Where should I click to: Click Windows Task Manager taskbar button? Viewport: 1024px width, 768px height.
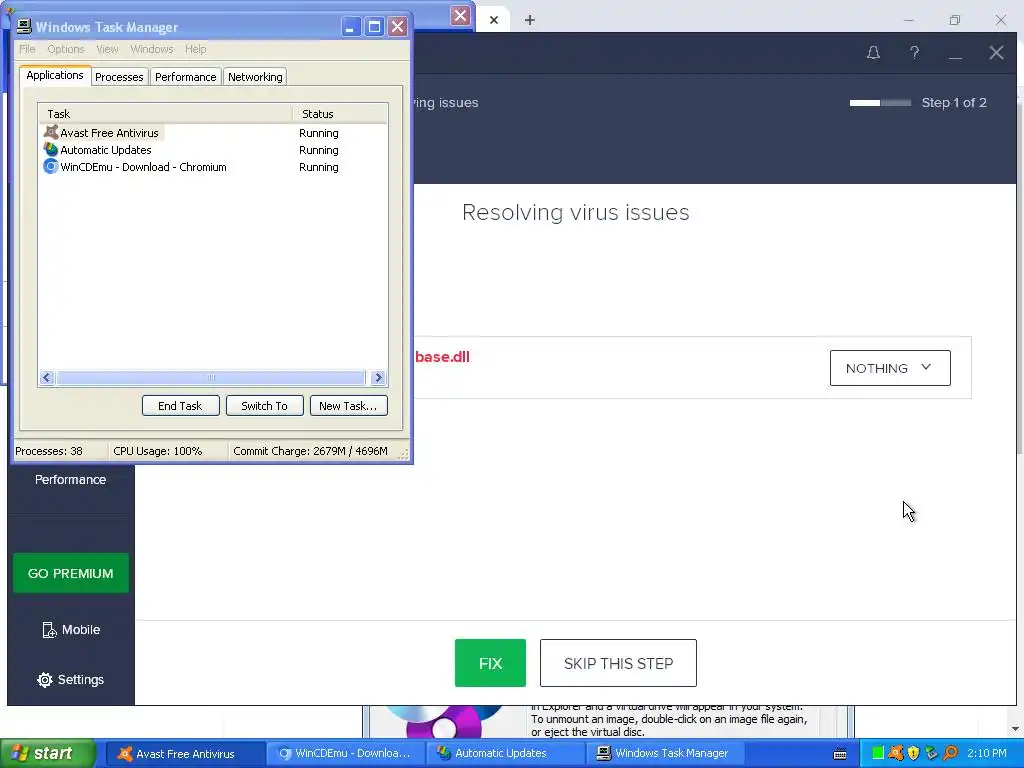[x=665, y=754]
